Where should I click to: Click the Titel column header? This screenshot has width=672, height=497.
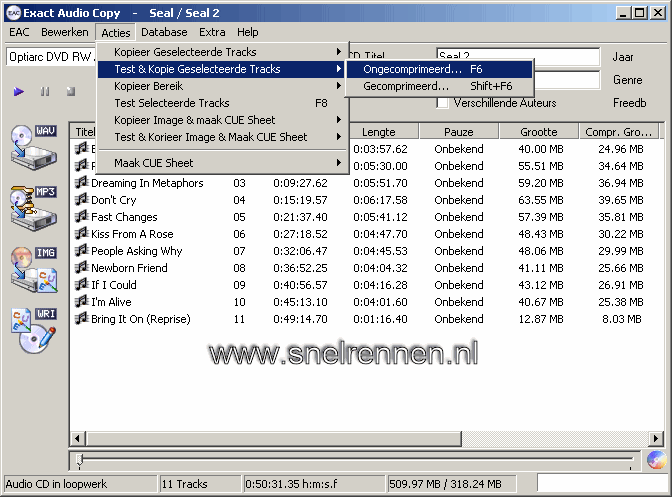tap(84, 132)
